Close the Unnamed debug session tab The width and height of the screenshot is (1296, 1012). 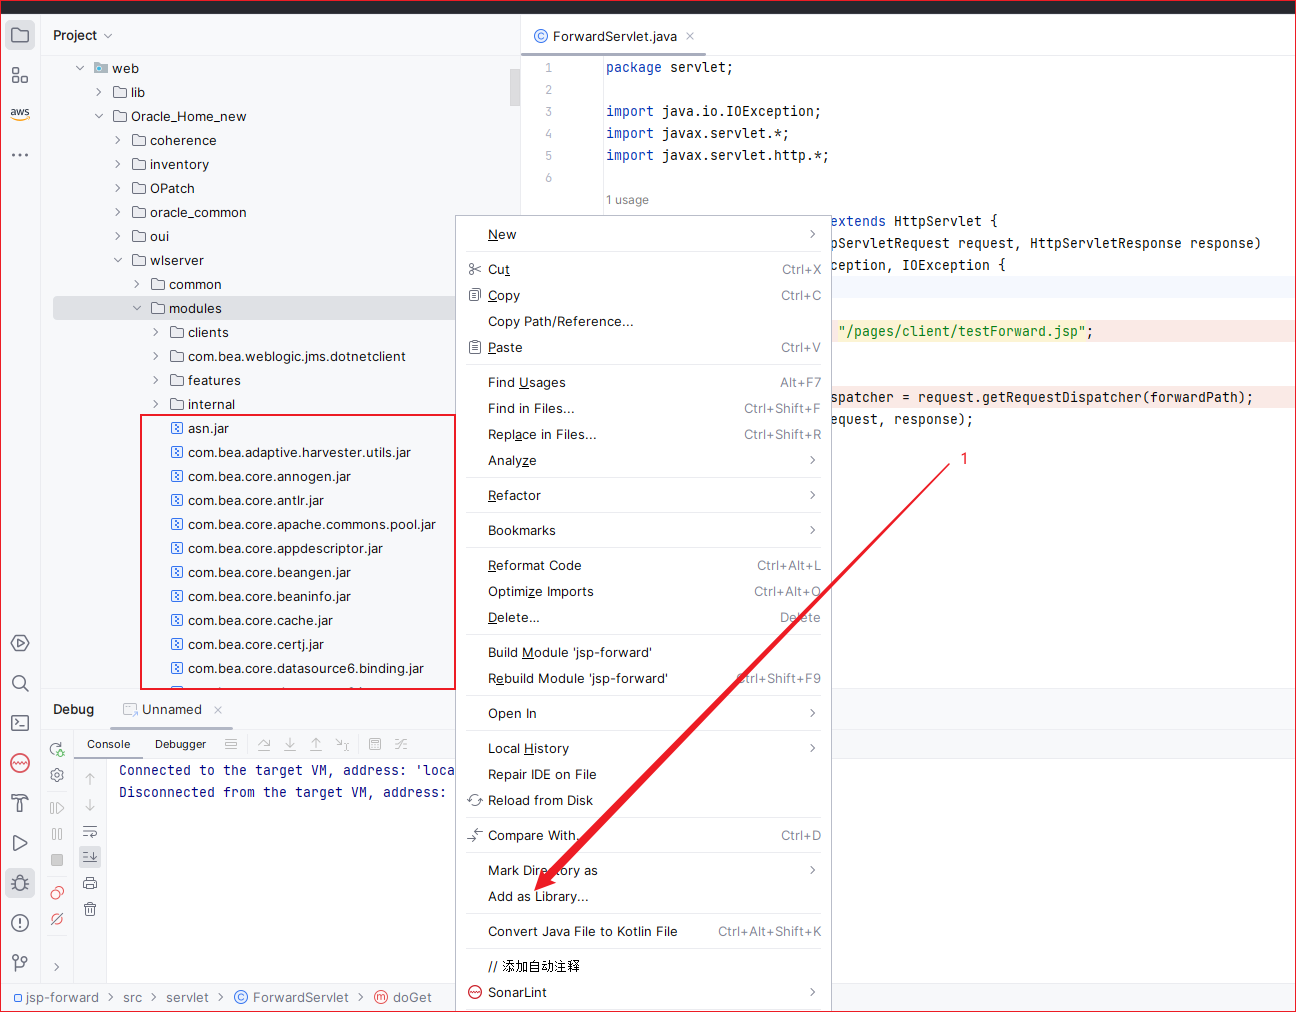[x=218, y=710]
